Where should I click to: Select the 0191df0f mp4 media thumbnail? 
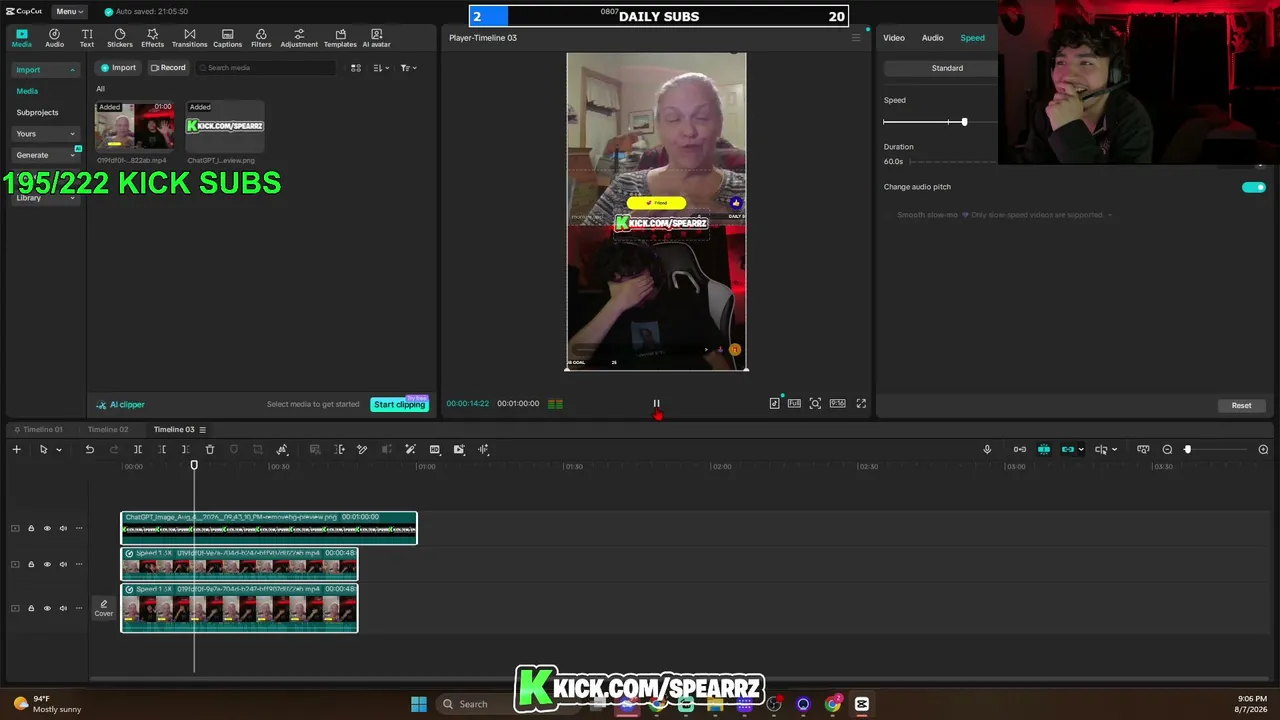134,126
